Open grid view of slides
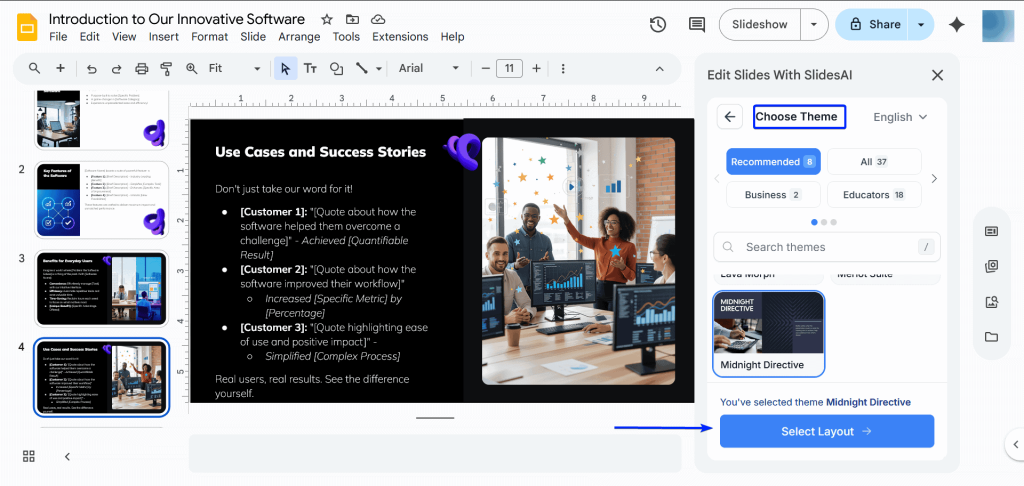 tap(29, 456)
